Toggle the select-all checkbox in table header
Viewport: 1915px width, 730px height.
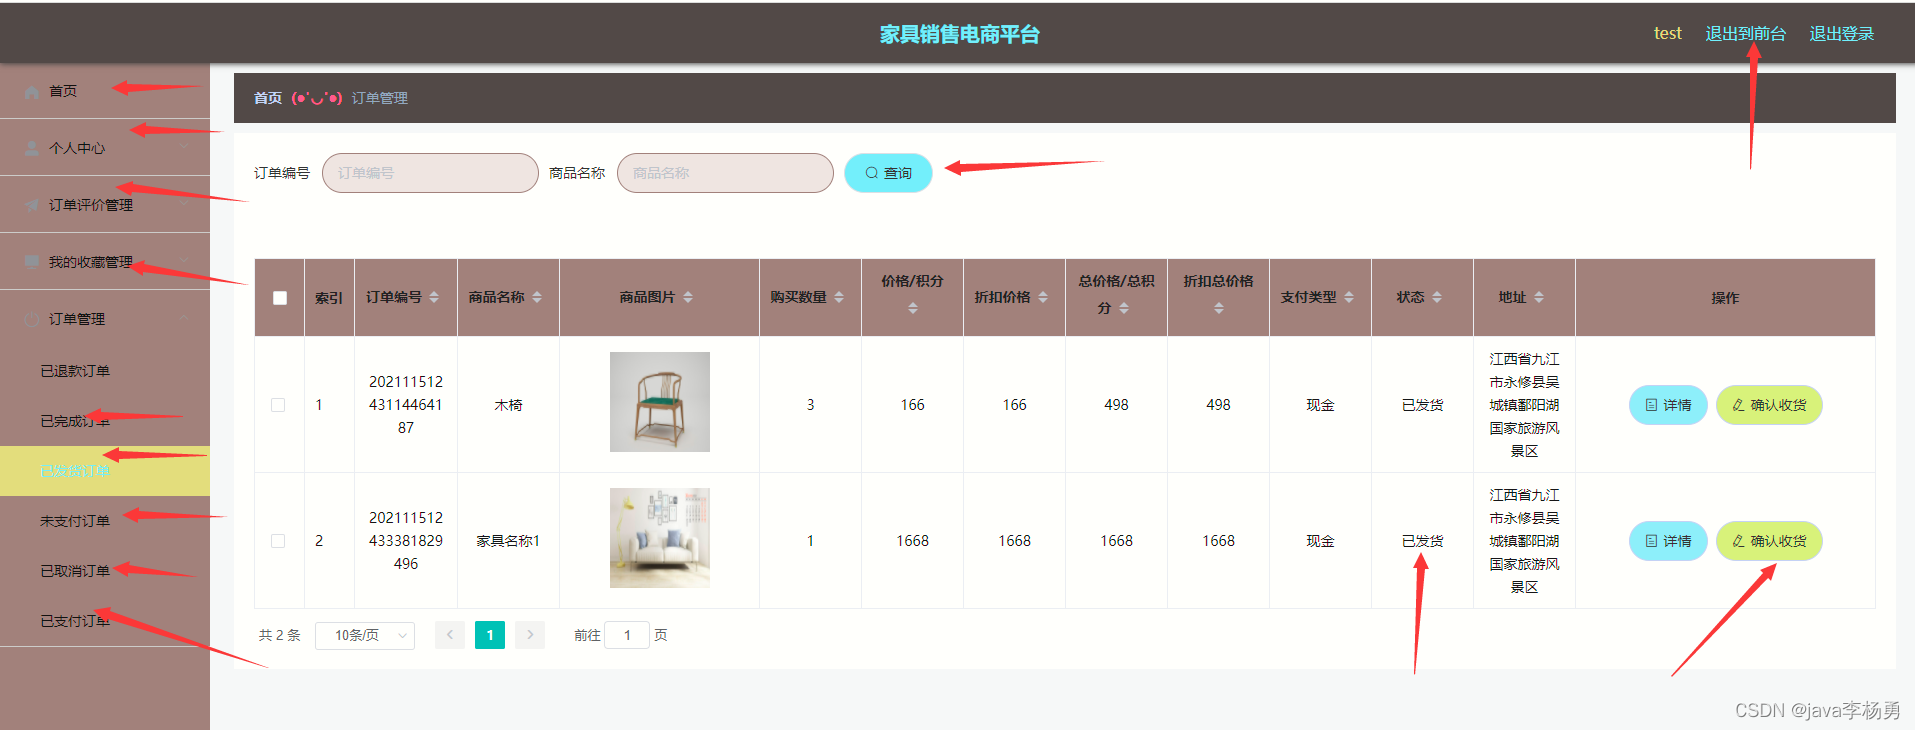click(x=280, y=298)
